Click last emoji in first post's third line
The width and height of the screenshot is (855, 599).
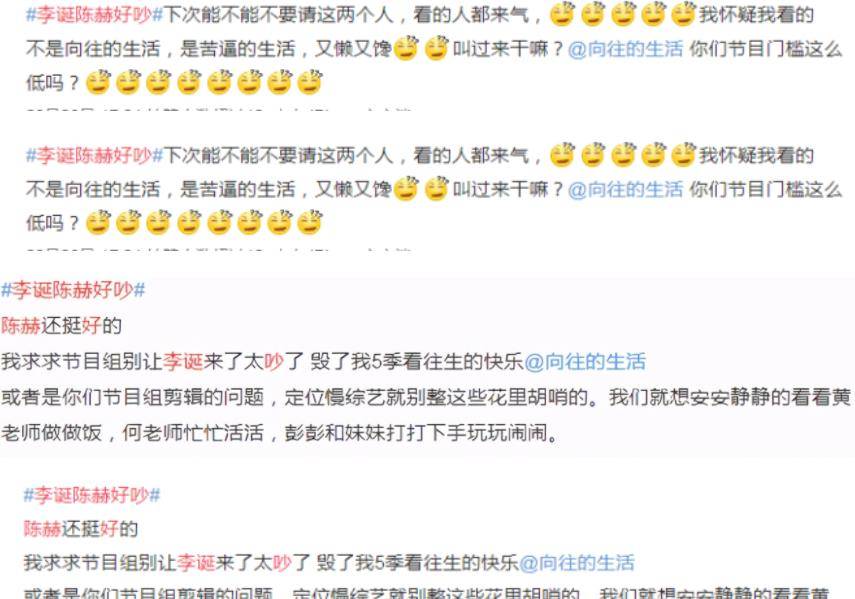tap(310, 83)
